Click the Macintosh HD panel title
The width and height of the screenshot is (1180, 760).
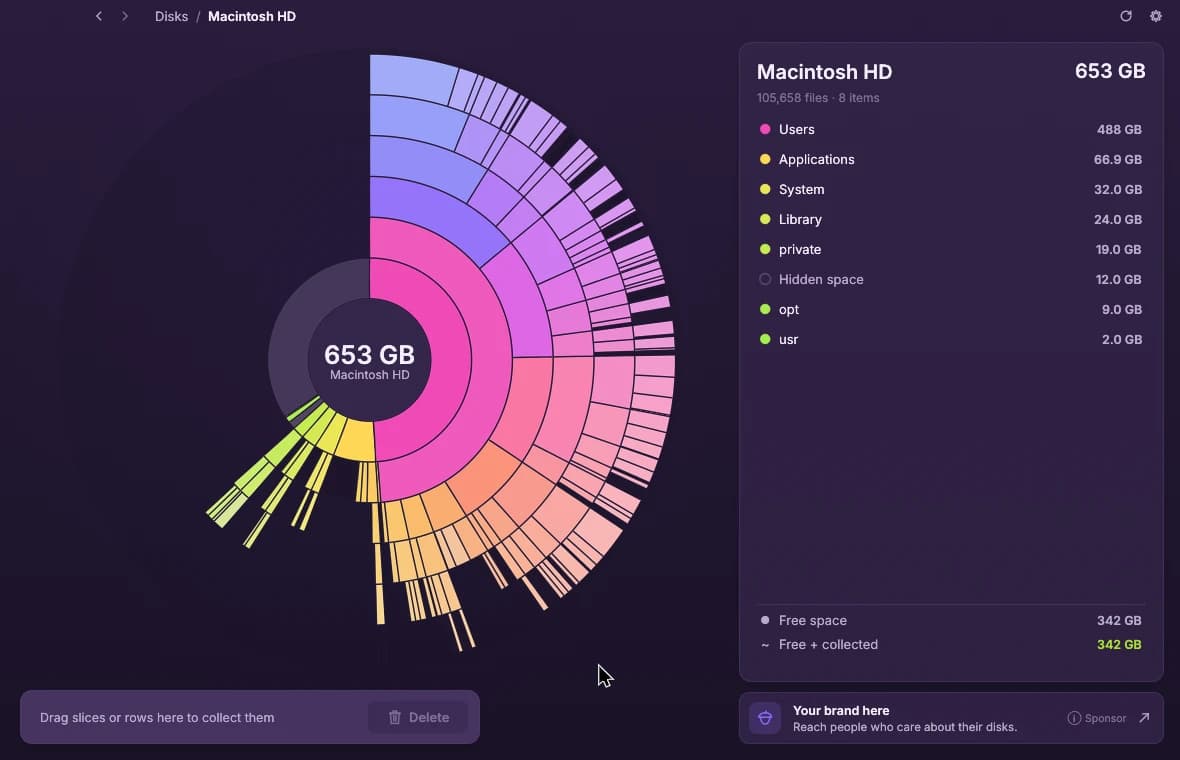pos(824,72)
